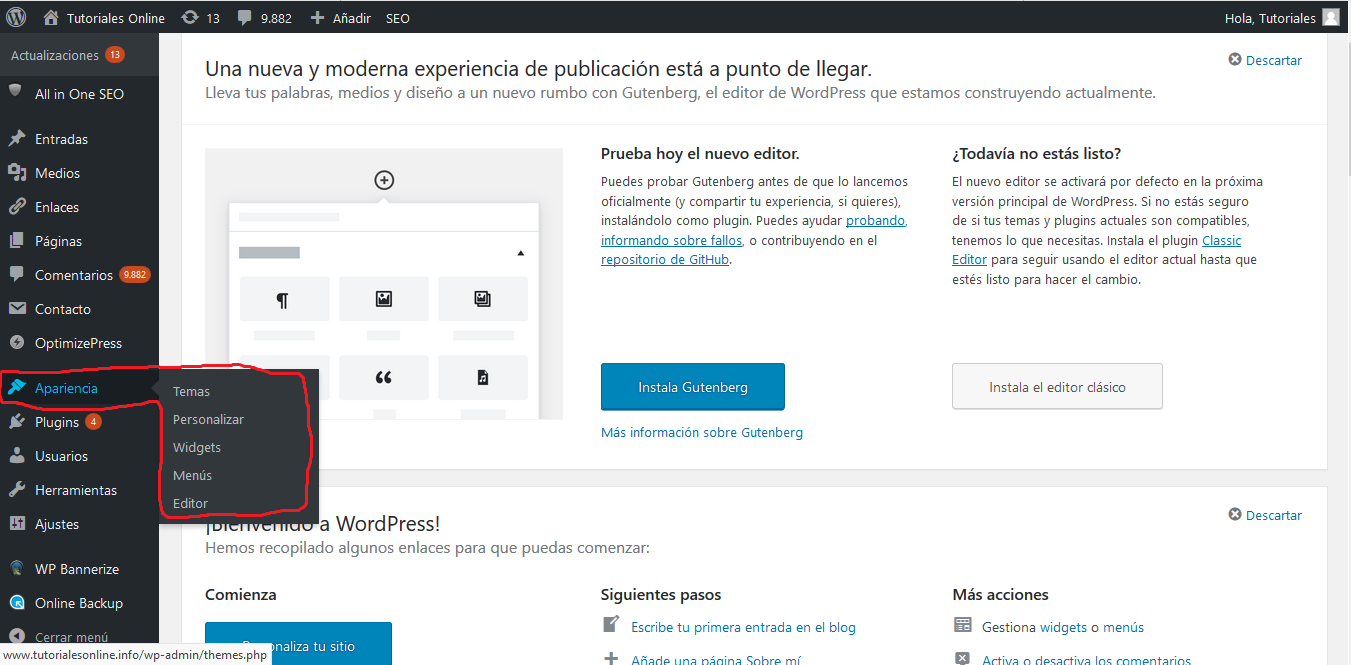Viewport: 1351px width, 665px height.
Task: Click the widgets grid icon beside Gestiona
Action: click(962, 626)
